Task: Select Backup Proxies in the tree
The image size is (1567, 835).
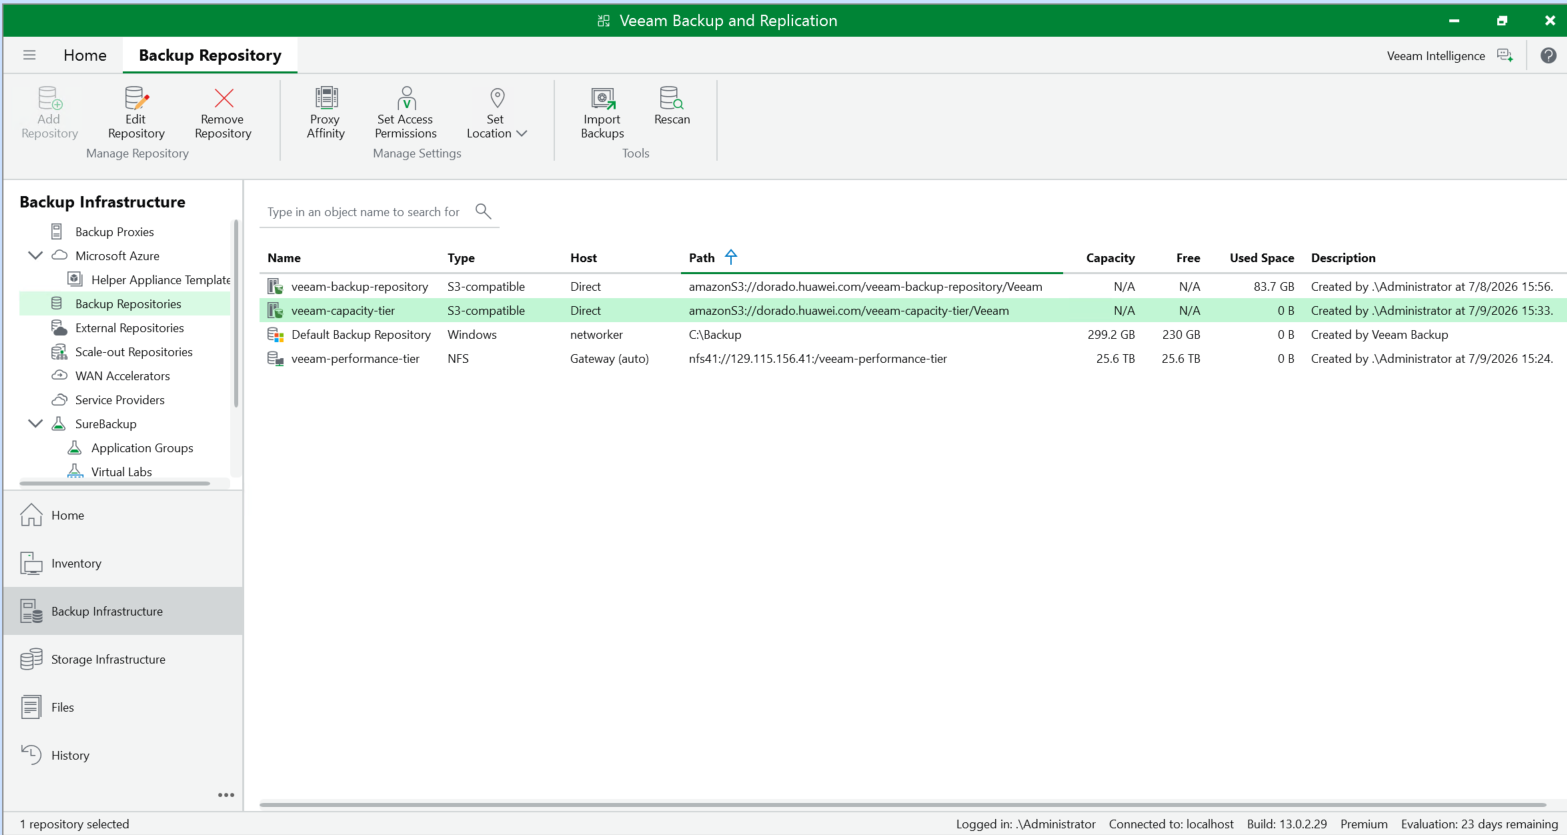Action: pos(114,232)
